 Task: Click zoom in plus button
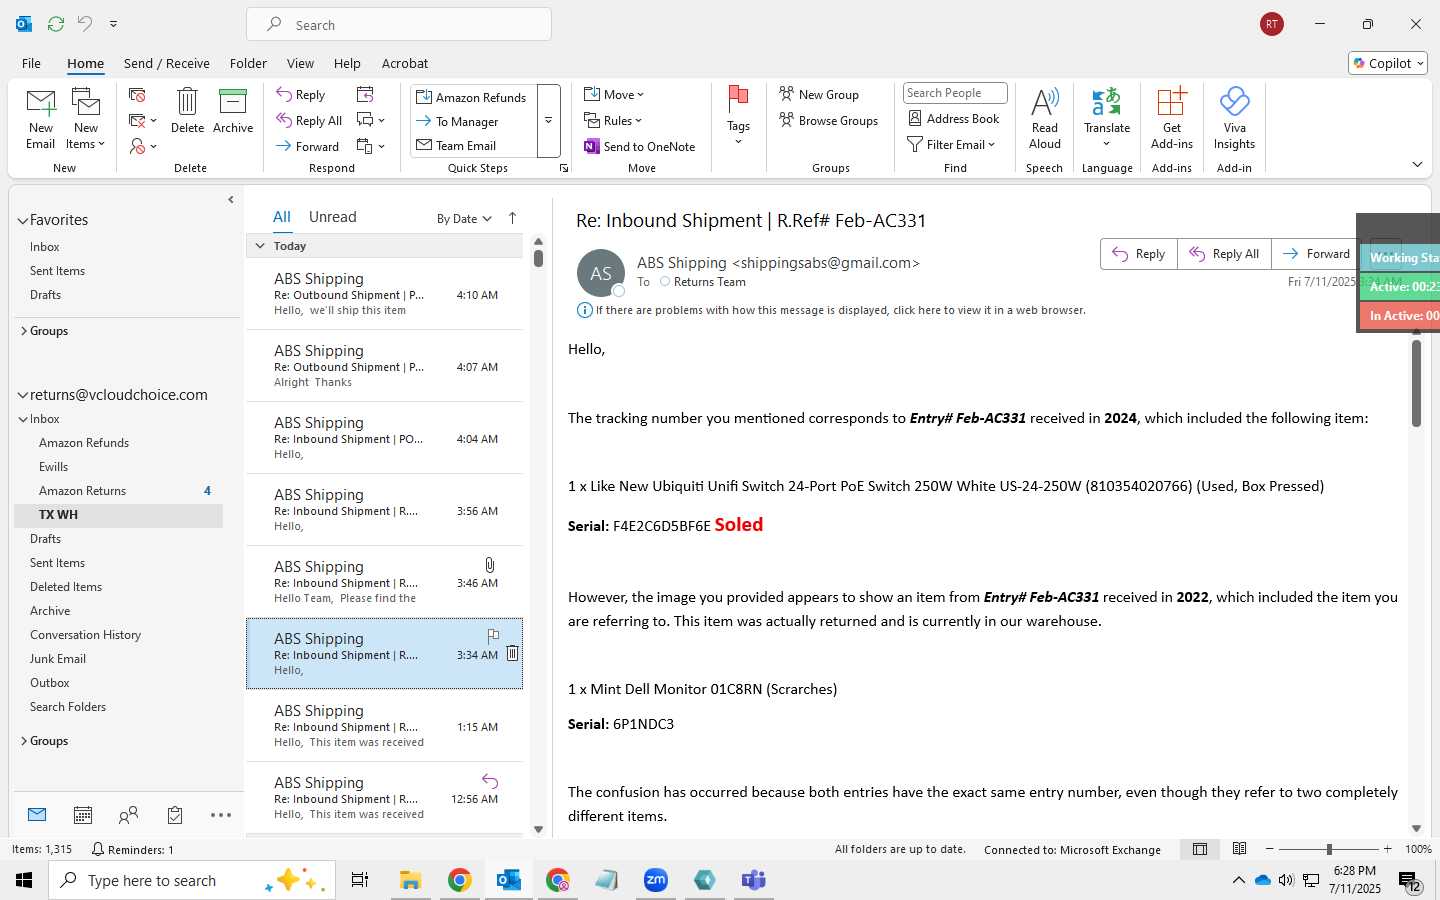click(x=1387, y=849)
